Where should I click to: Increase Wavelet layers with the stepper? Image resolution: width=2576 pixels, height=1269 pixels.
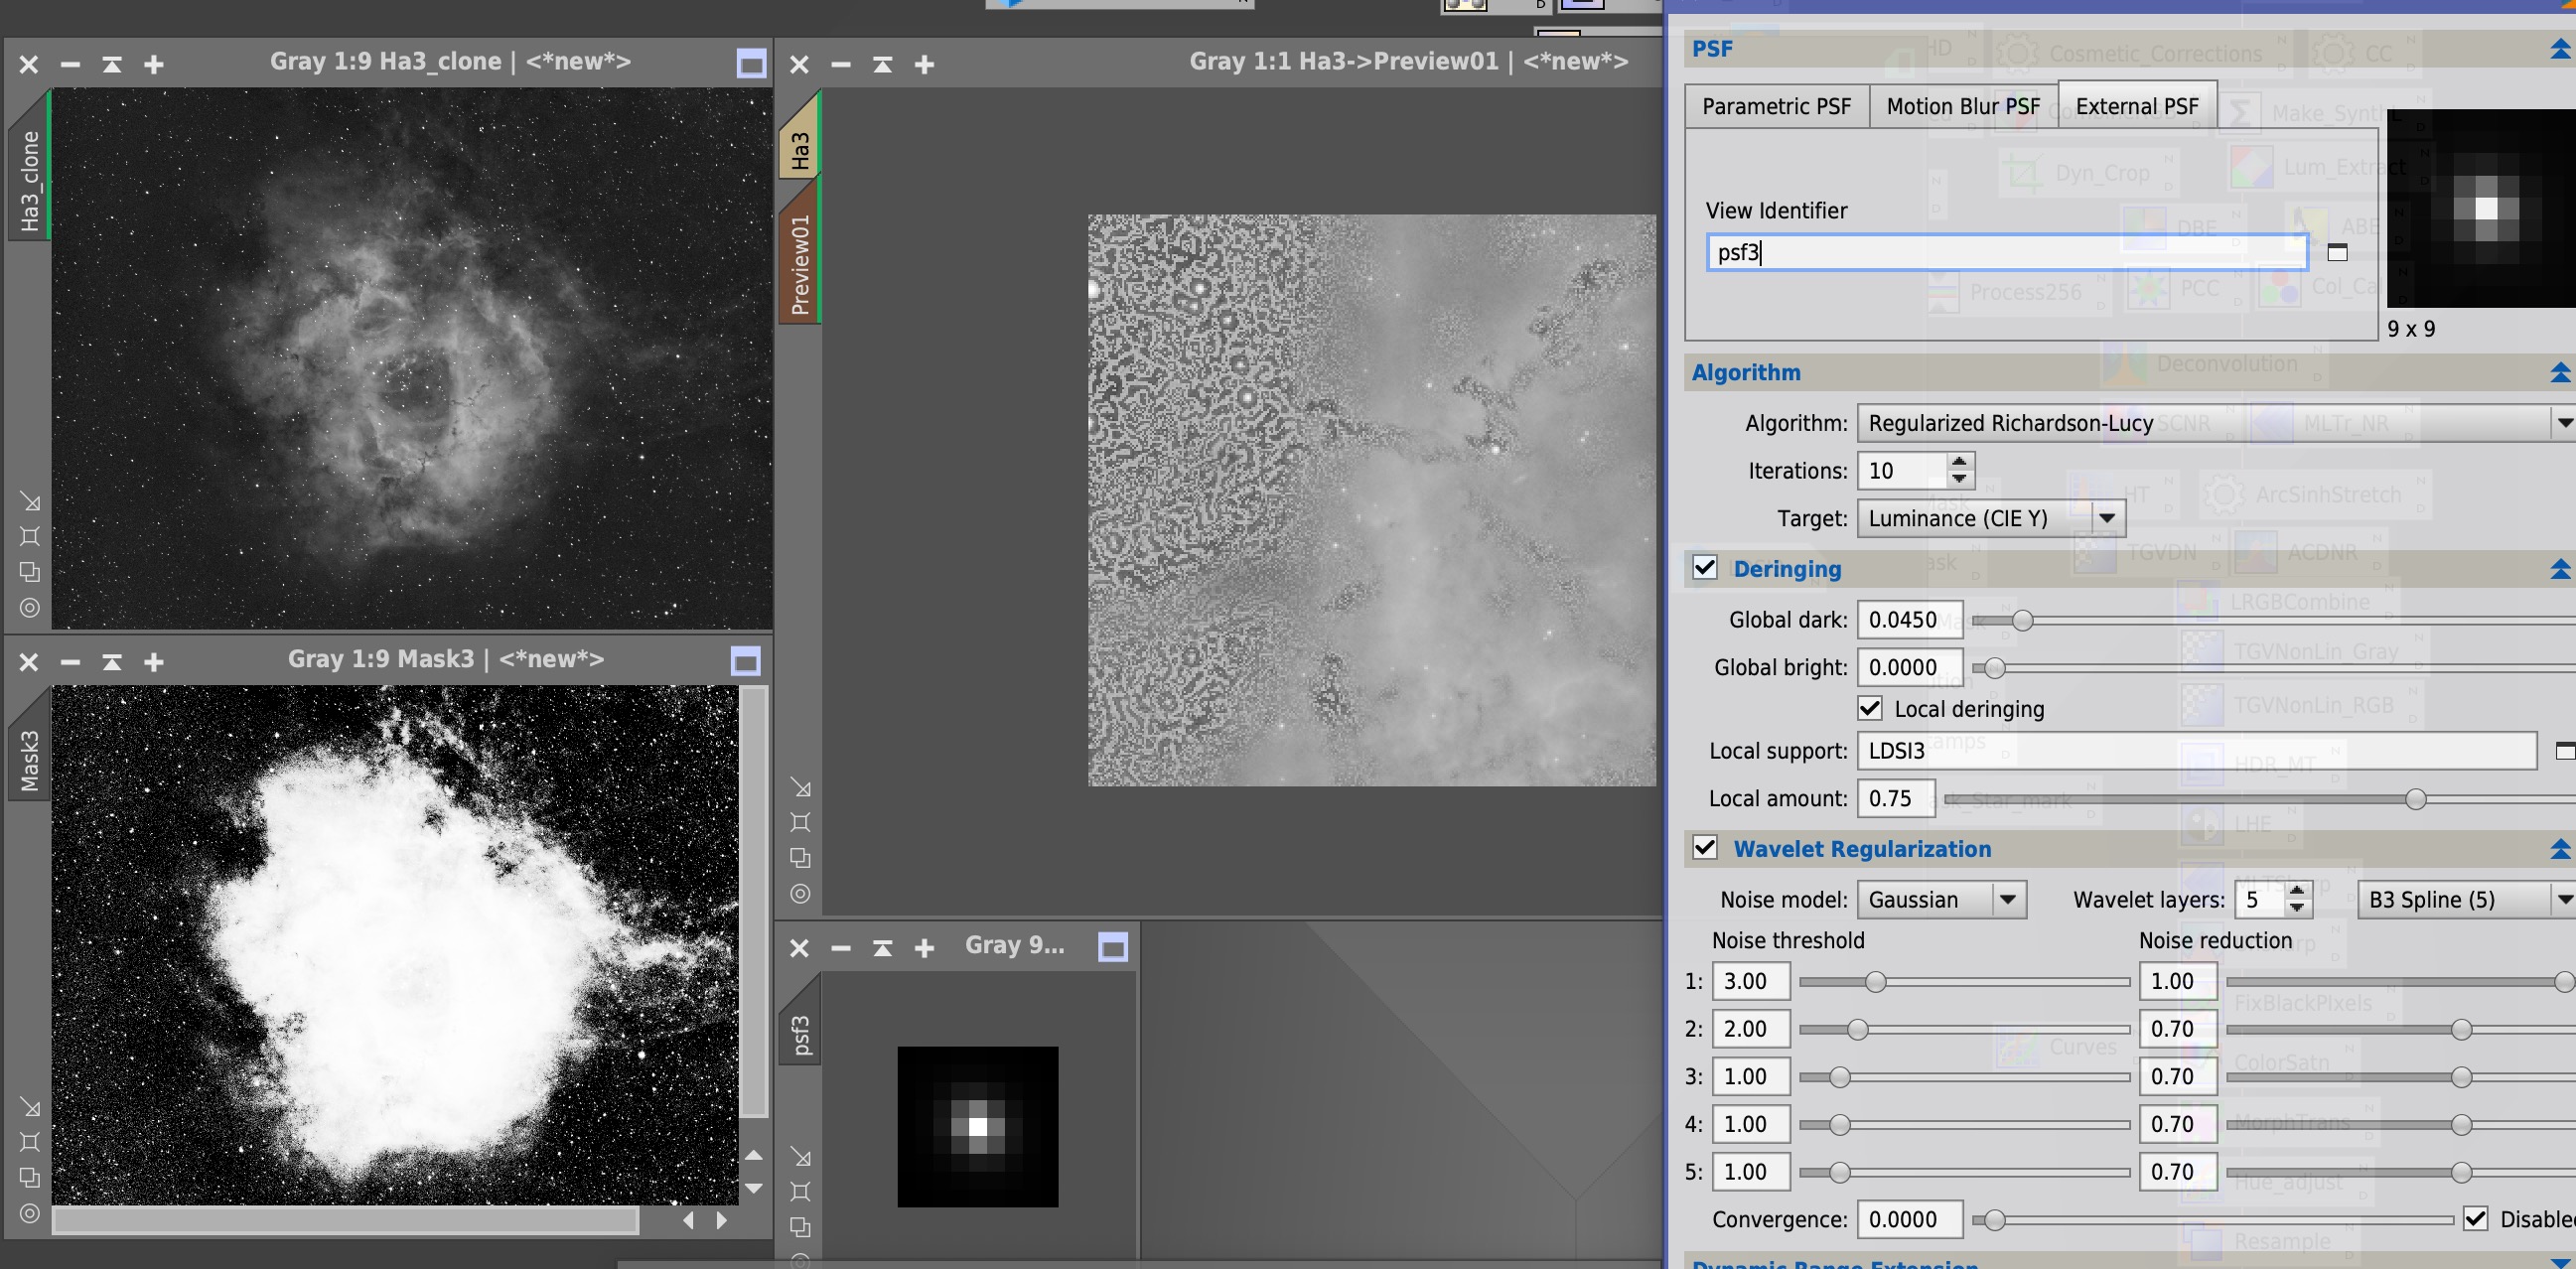2297,890
